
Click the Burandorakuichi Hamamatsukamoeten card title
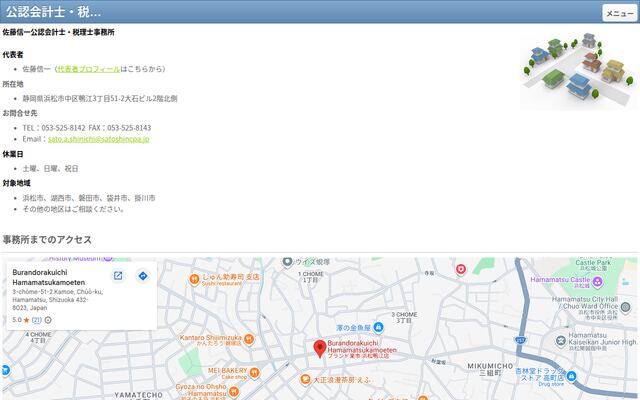[x=49, y=277]
